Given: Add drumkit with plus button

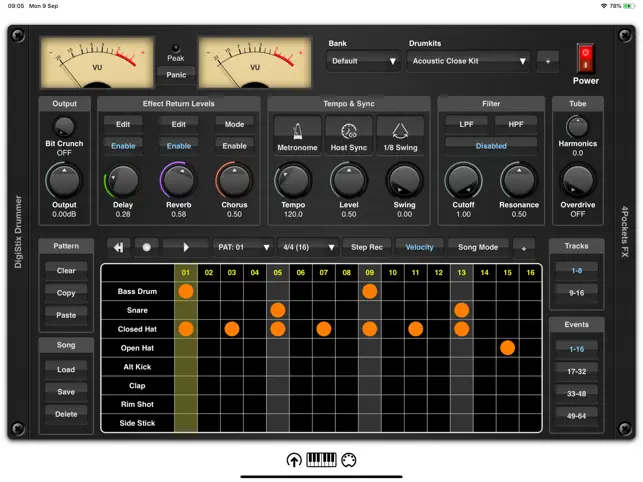Looking at the screenshot, I should [x=548, y=61].
